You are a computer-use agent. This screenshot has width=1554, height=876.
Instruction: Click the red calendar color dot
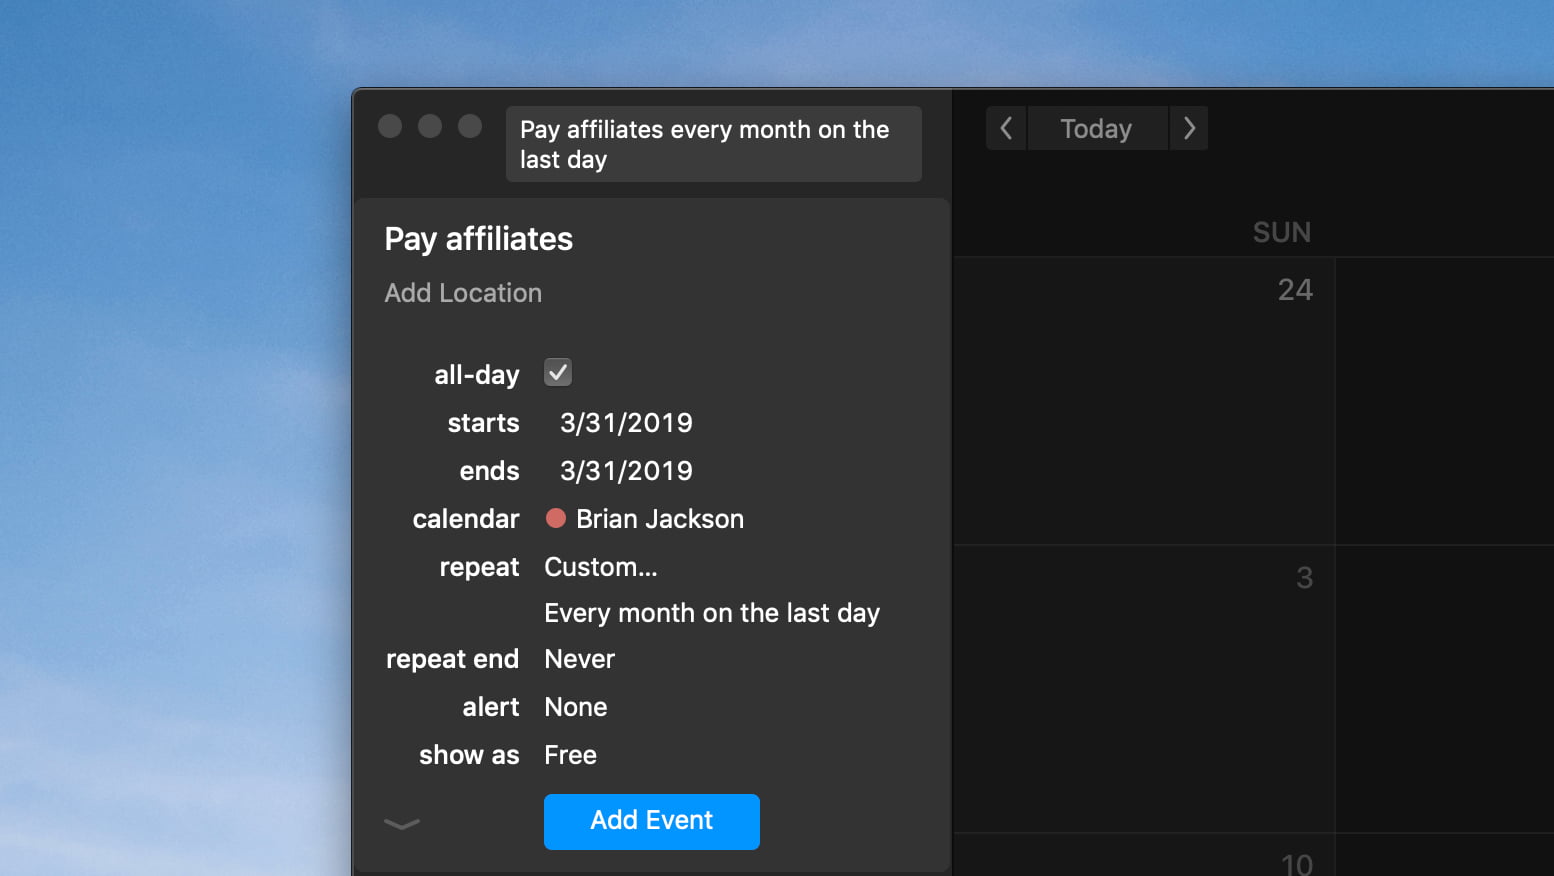[557, 518]
